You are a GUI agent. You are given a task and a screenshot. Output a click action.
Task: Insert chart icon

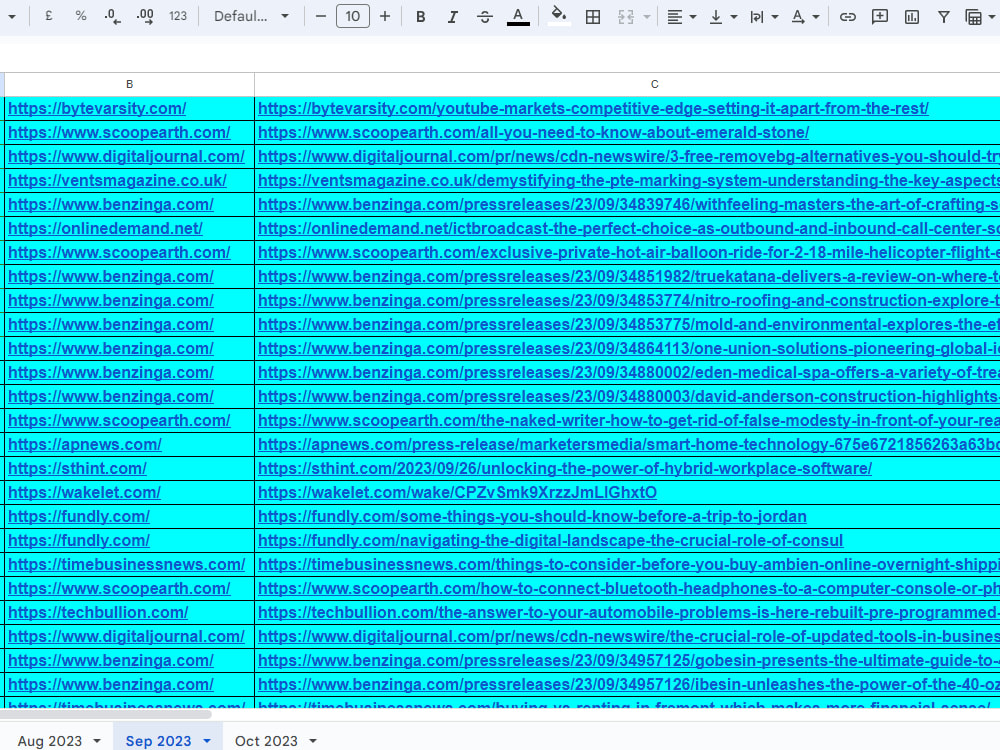click(x=912, y=17)
